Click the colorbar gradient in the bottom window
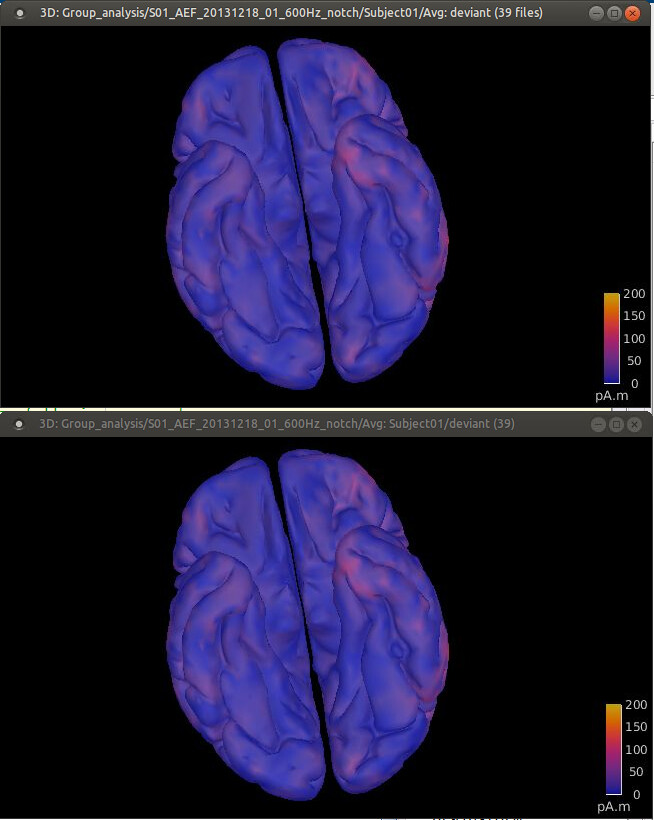The image size is (654, 820). tap(614, 749)
